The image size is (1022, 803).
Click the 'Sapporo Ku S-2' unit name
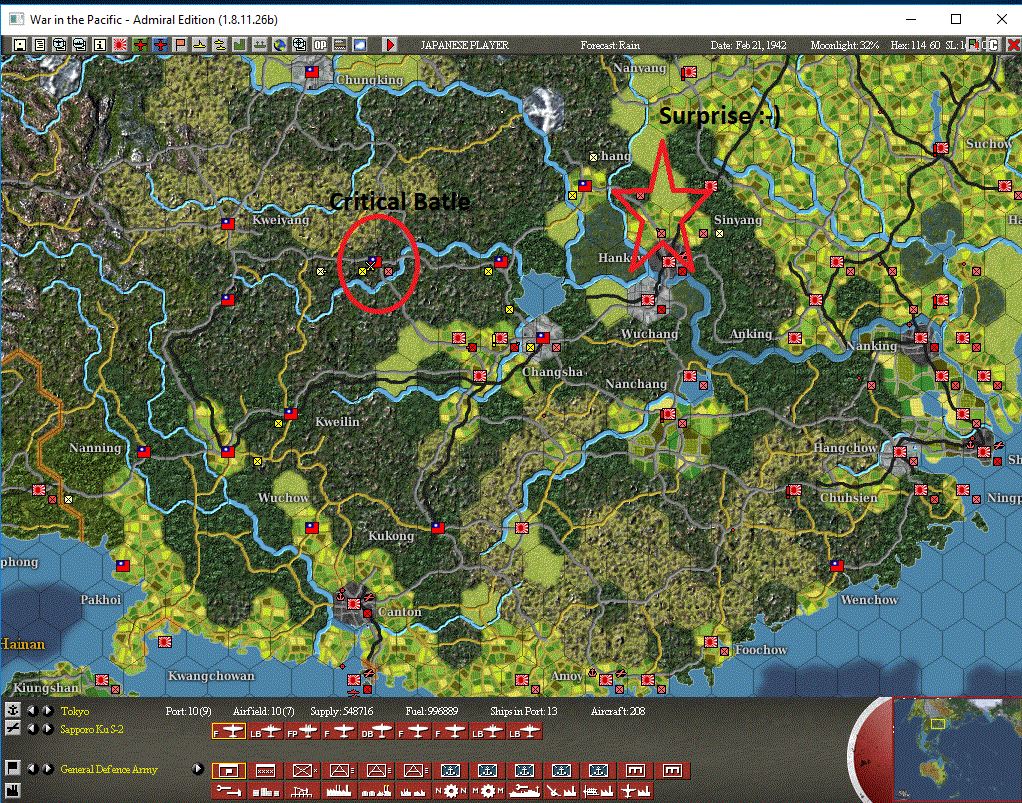(92, 729)
